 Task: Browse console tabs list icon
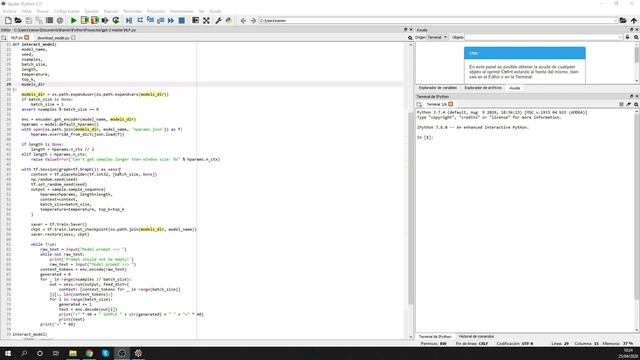click(x=419, y=104)
